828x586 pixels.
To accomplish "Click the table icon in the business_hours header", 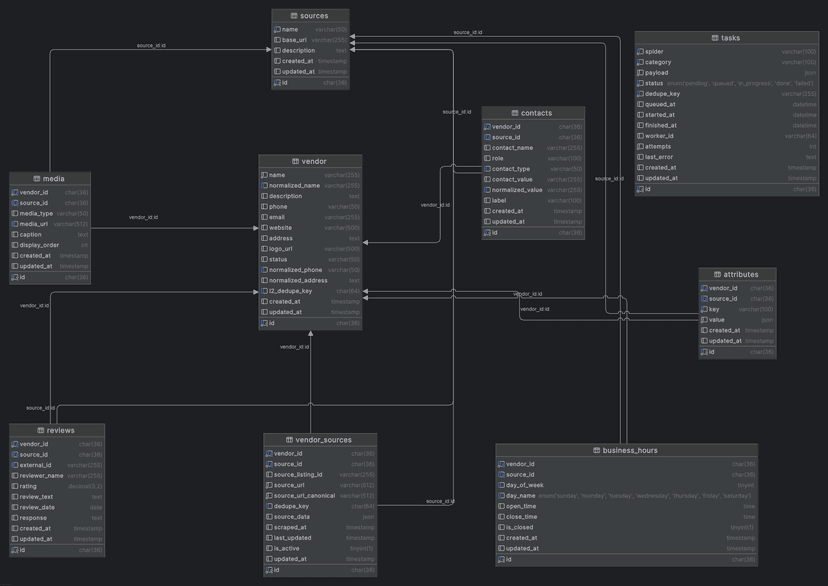I will click(597, 450).
